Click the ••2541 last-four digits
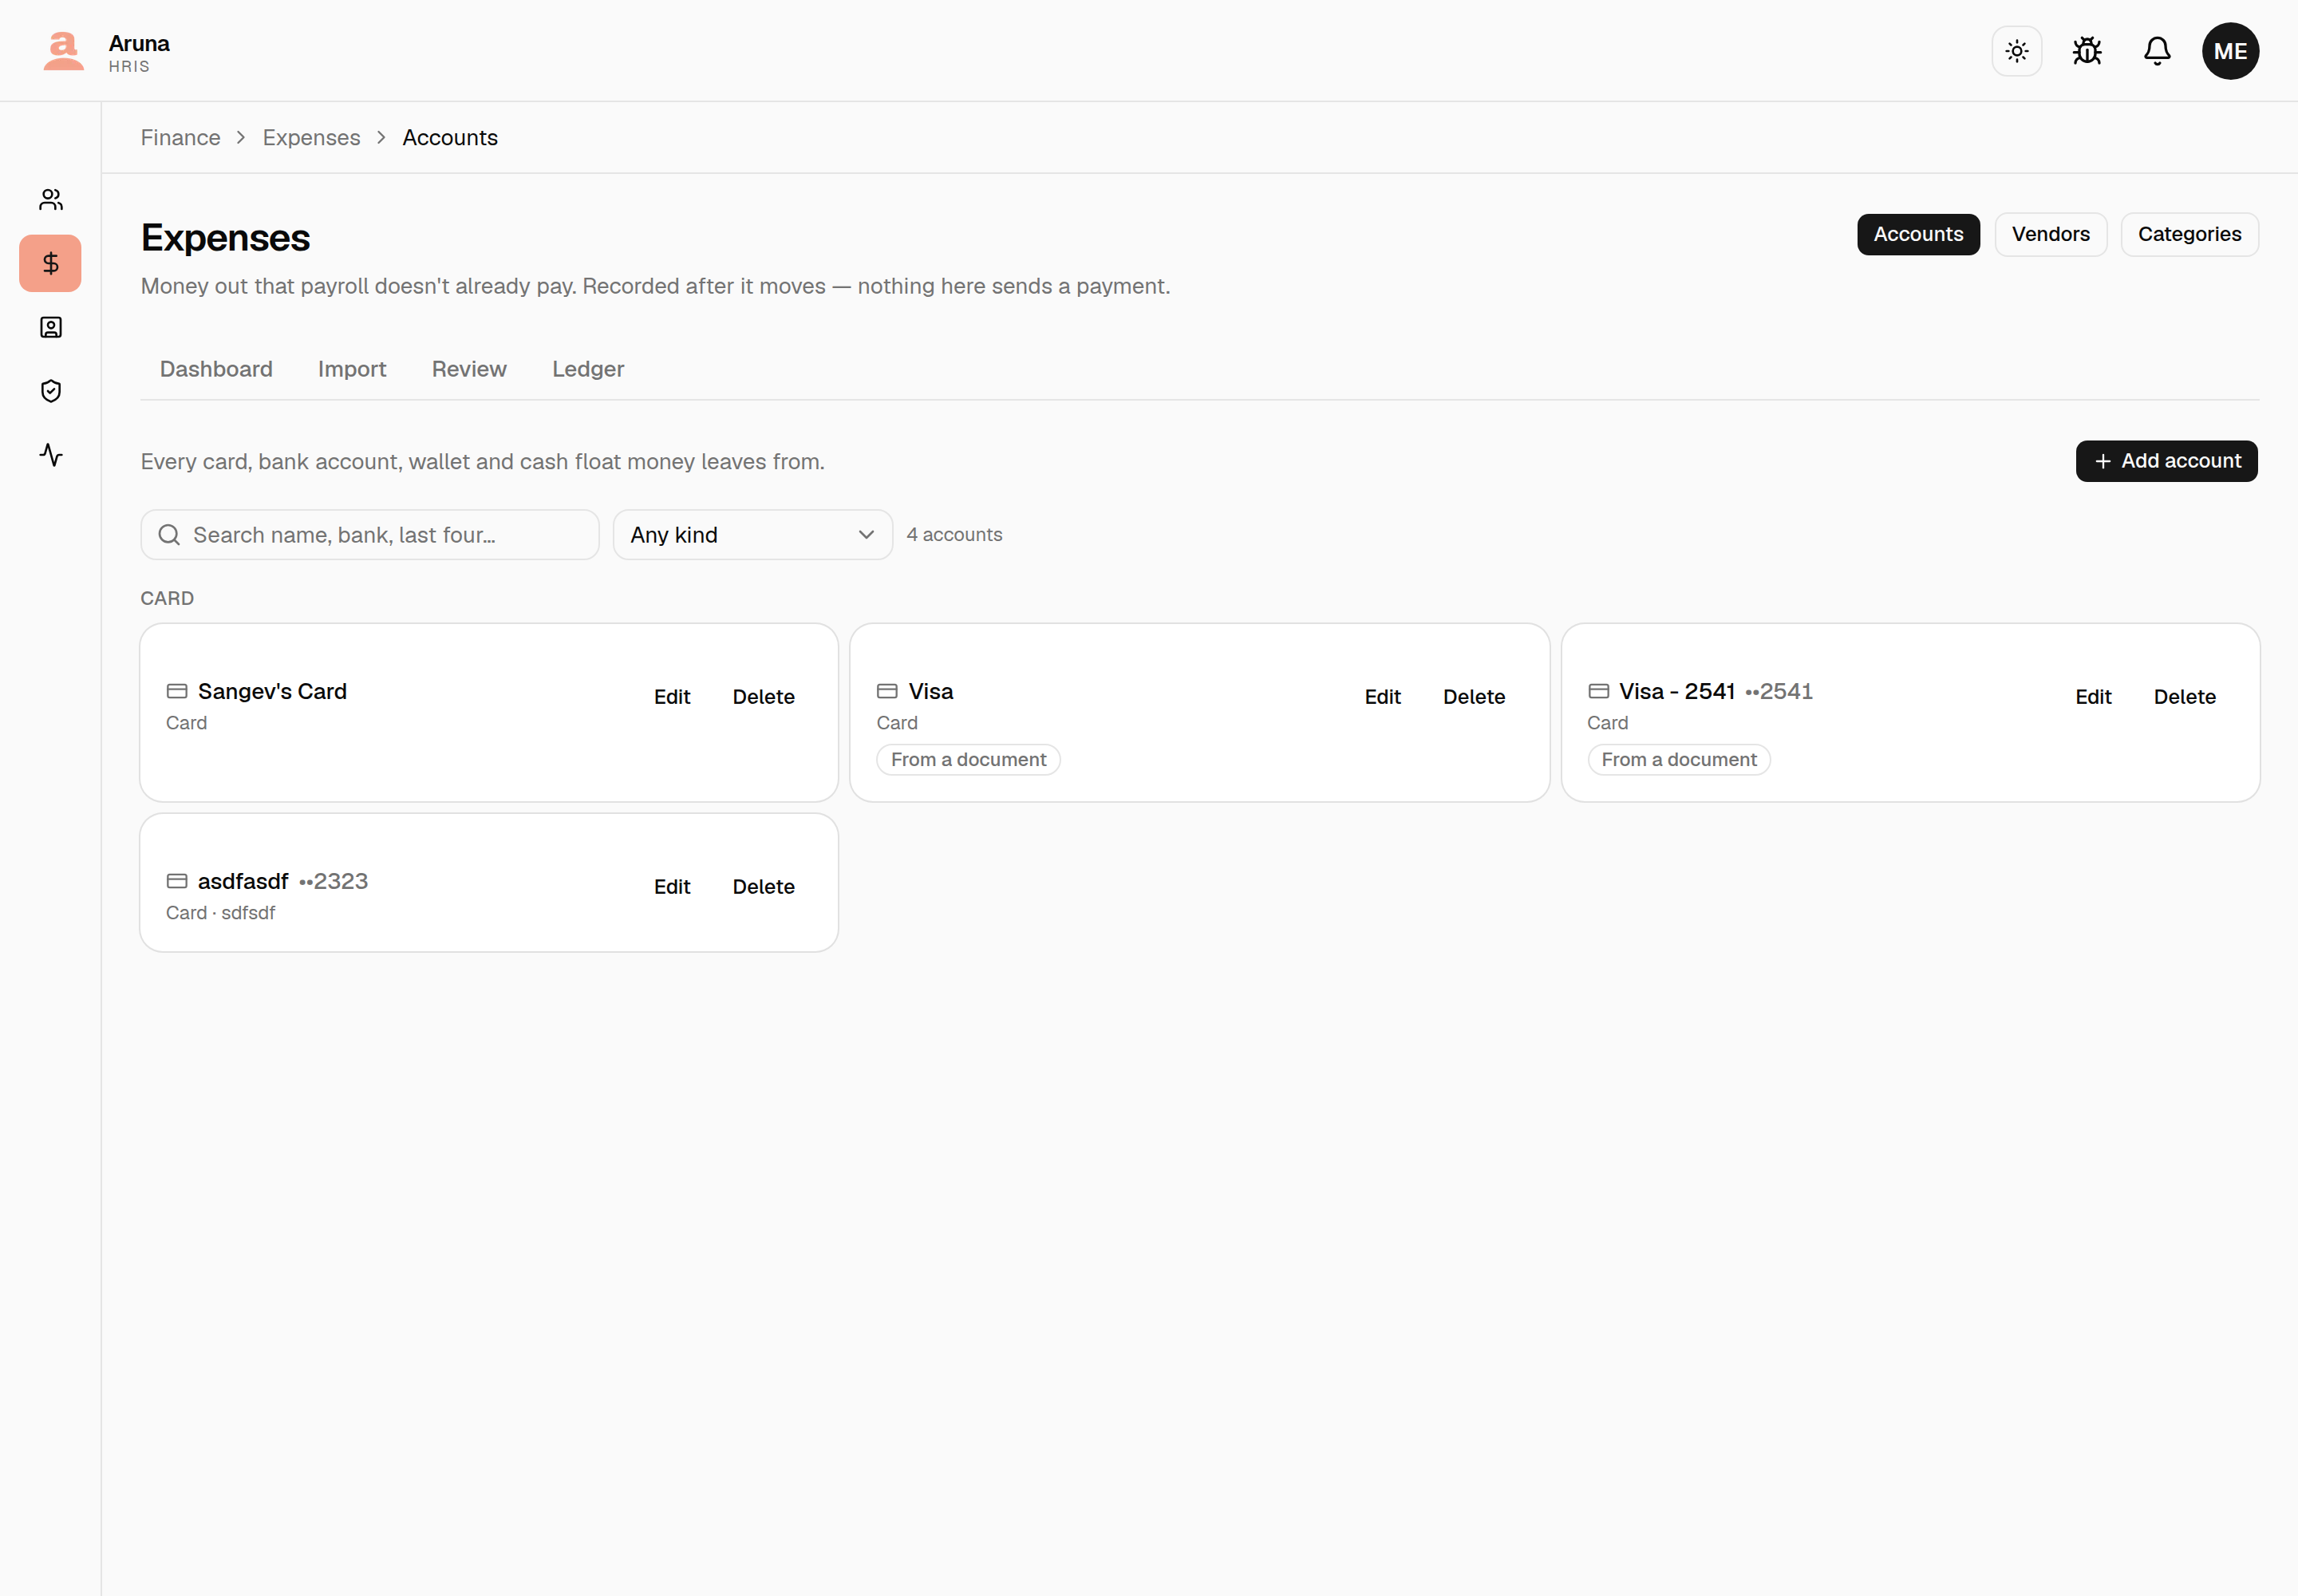Viewport: 2298px width, 1596px height. point(1778,691)
